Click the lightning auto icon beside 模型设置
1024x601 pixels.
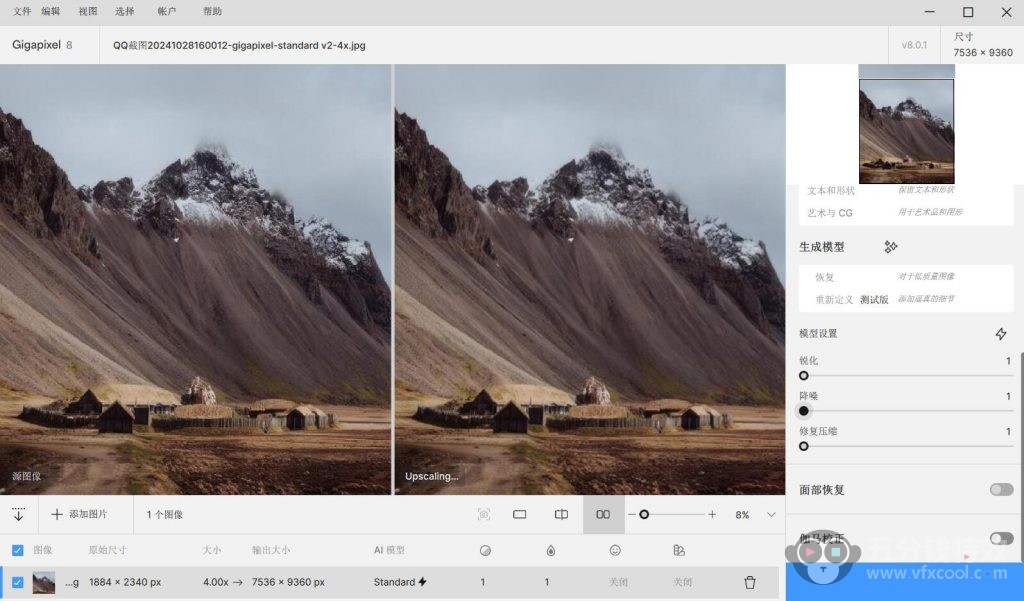1000,334
